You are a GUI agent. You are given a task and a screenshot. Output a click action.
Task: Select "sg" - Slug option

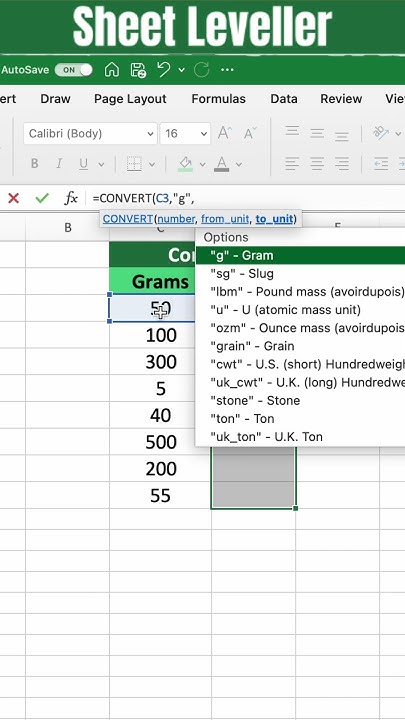(300, 274)
